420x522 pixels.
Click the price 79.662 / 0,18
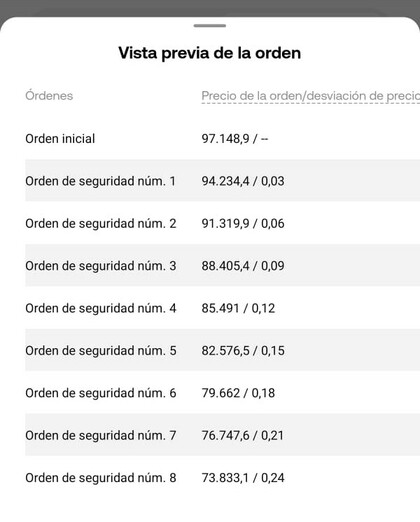coord(238,393)
